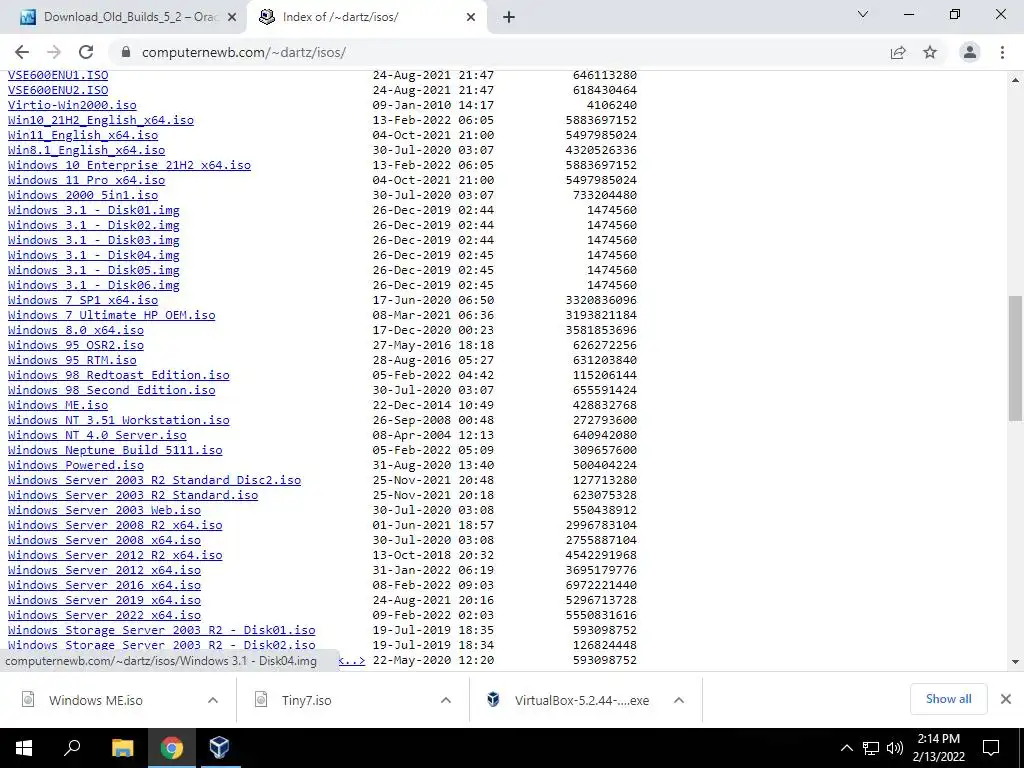The width and height of the screenshot is (1024, 768).
Task: Open Windows 2000 5in1.iso link
Action: (x=83, y=195)
